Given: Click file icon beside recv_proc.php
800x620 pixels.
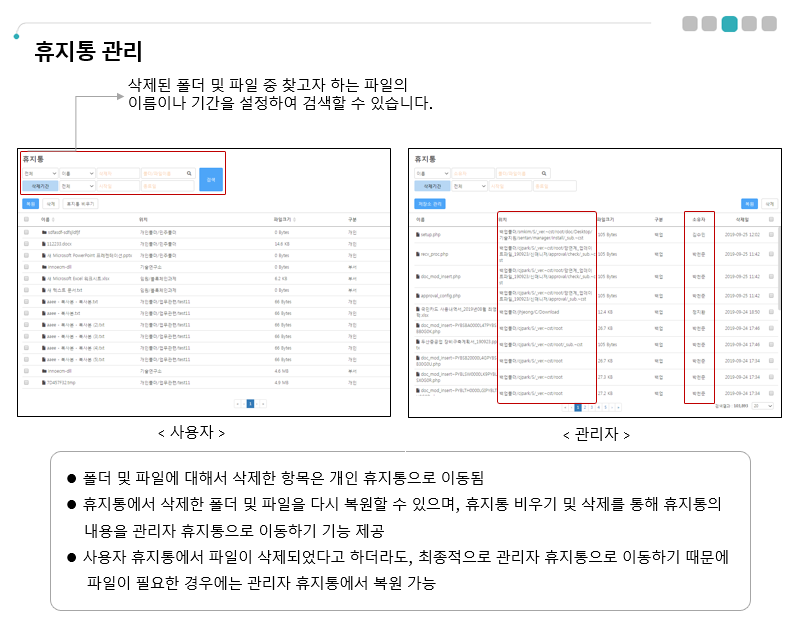Looking at the screenshot, I should tap(418, 255).
